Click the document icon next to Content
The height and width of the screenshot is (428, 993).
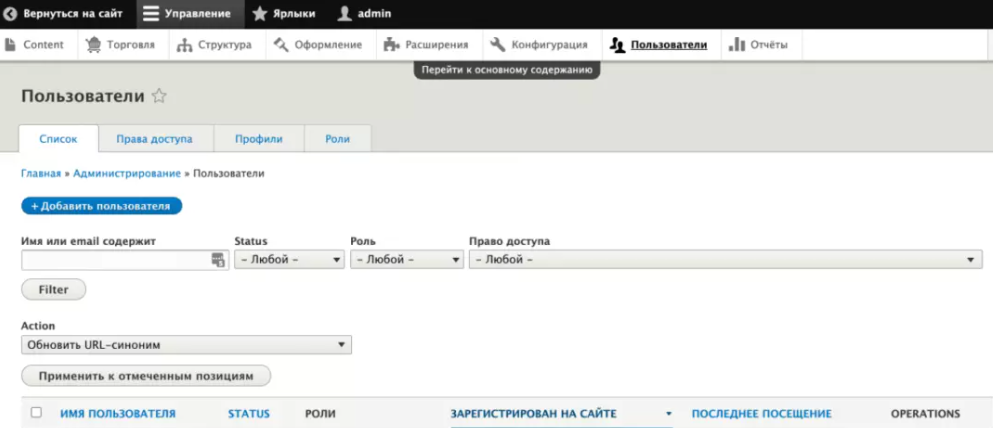tap(10, 44)
